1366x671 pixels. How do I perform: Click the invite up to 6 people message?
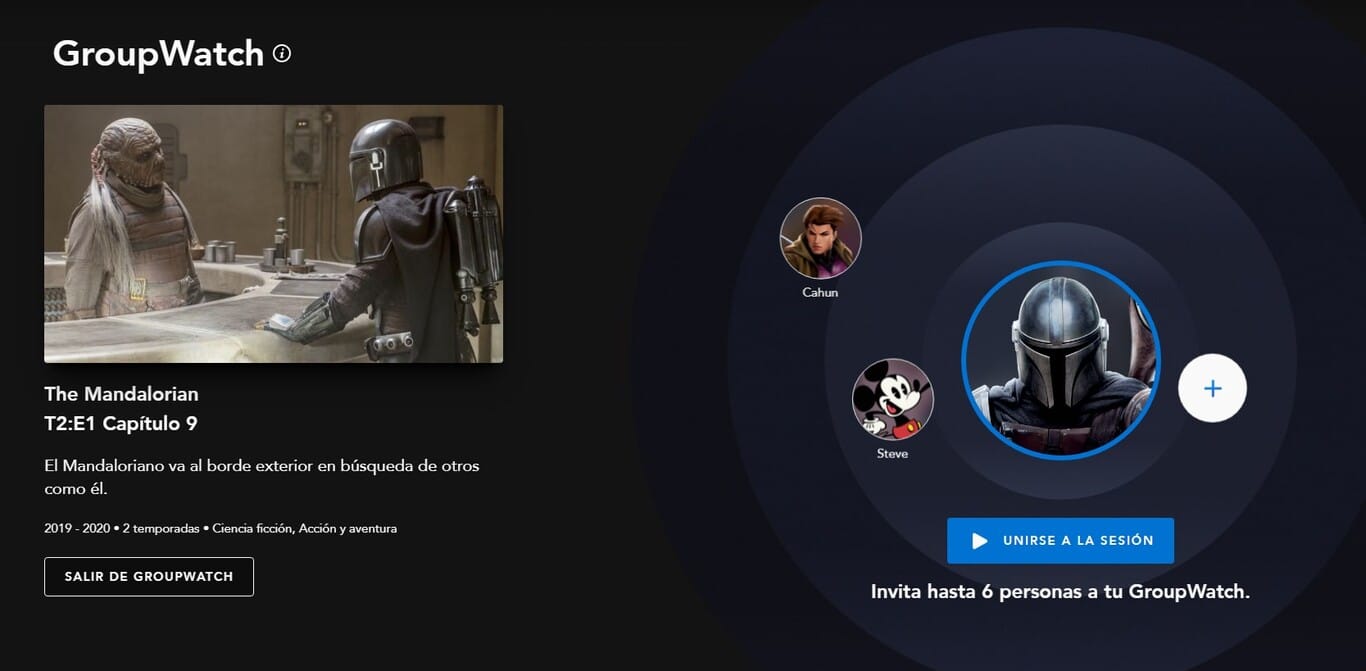click(x=1060, y=591)
